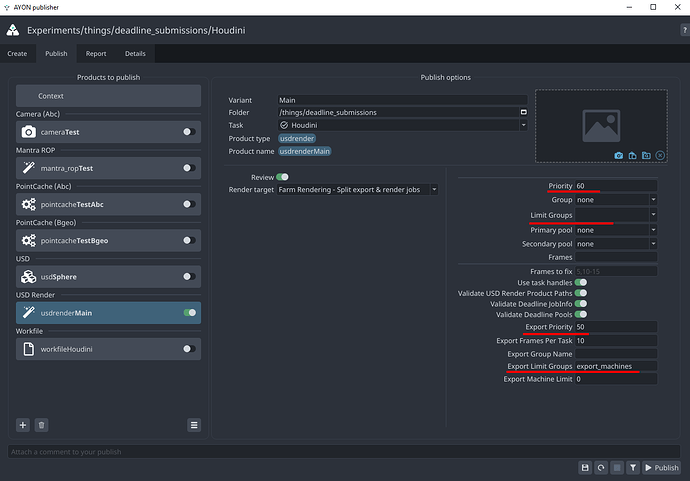Enable the pointcacheTestBgeo toggle
The image size is (690, 481).
pos(189,240)
